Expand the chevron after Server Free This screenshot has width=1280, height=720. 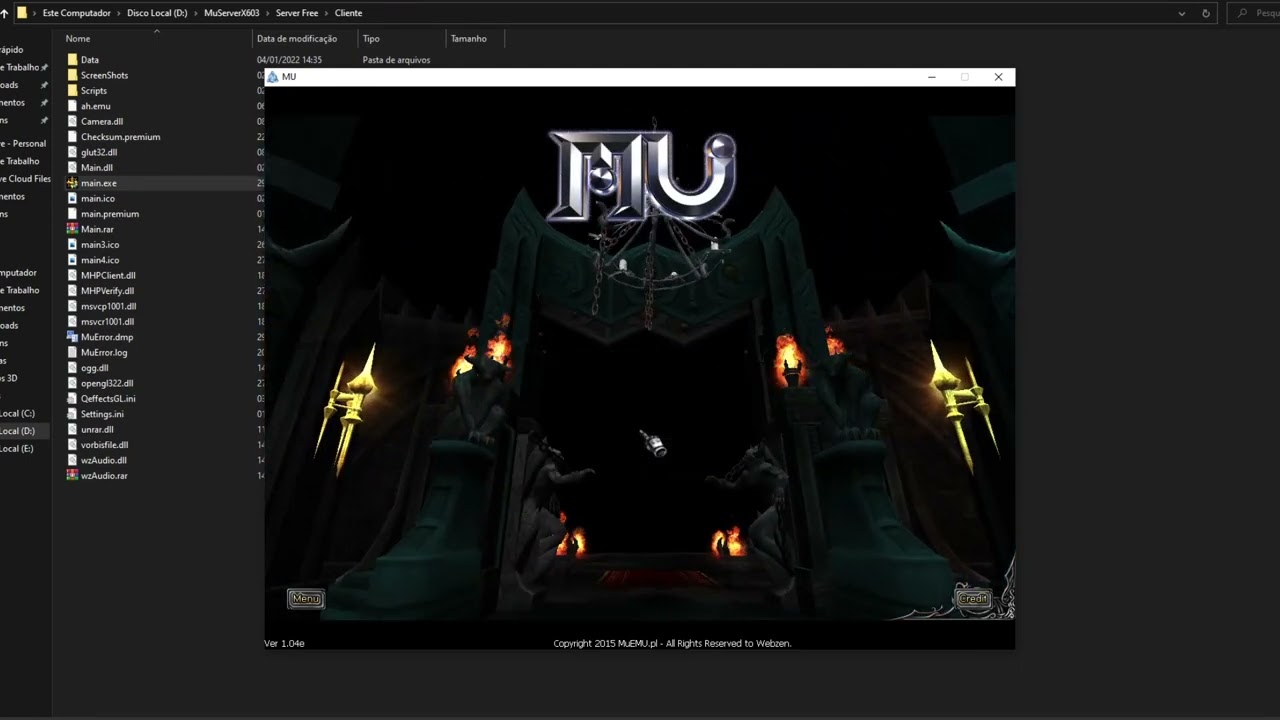coord(326,13)
